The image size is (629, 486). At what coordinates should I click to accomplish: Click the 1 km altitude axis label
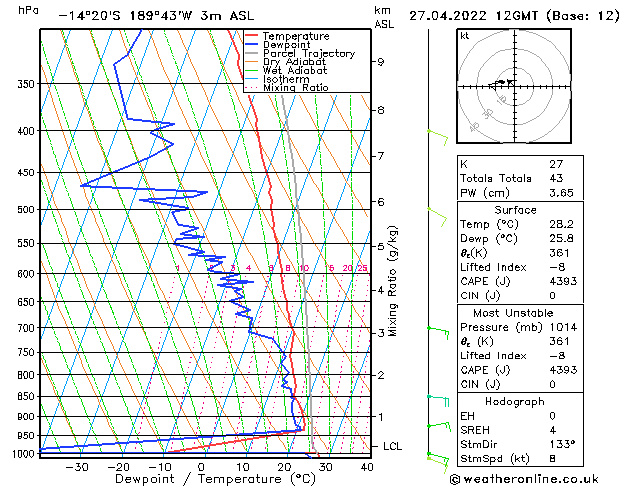[381, 417]
